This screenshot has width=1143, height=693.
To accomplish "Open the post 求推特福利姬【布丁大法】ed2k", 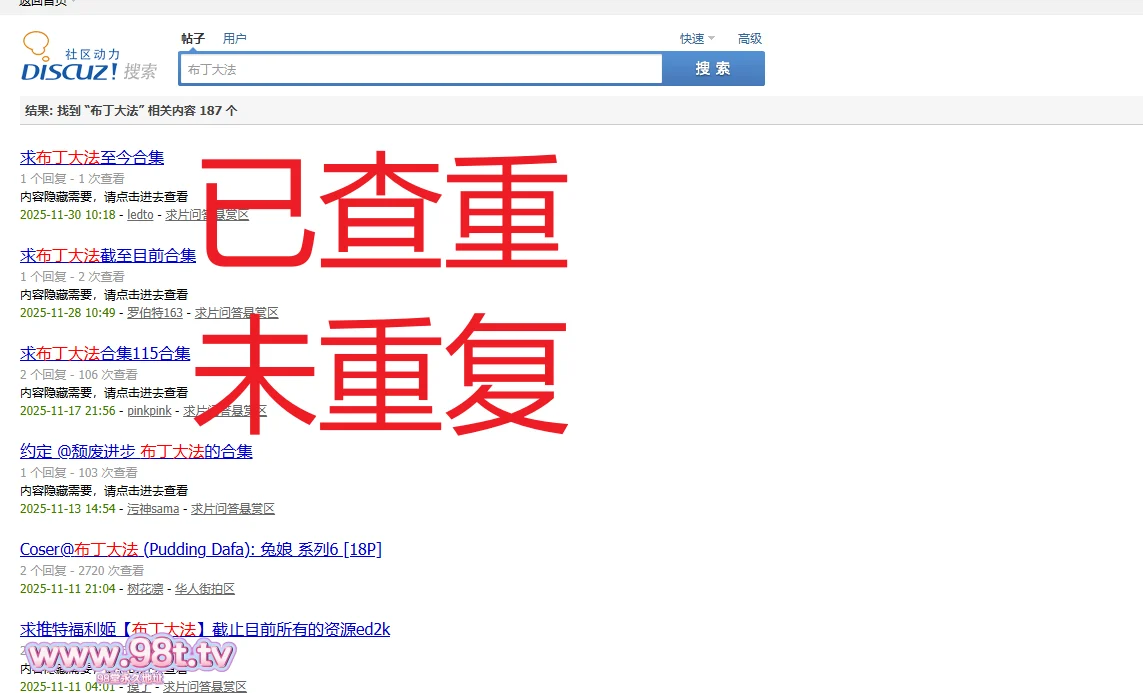I will tap(205, 629).
